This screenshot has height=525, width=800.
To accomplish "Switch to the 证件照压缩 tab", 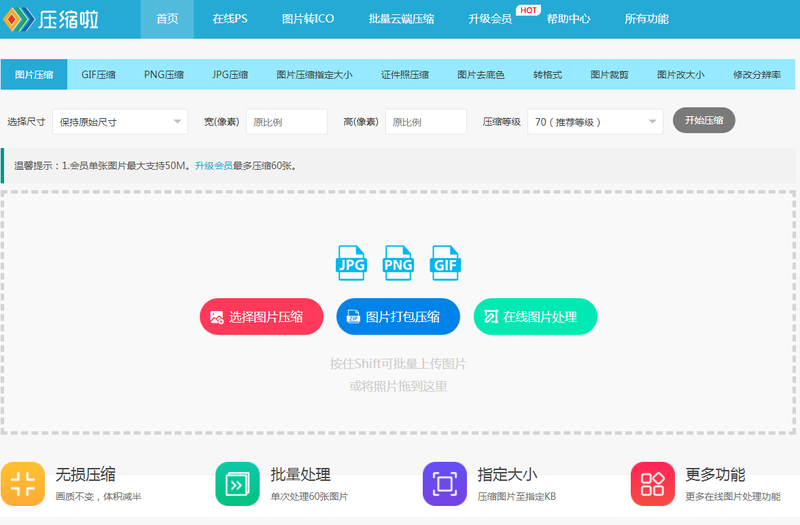I will tap(405, 74).
